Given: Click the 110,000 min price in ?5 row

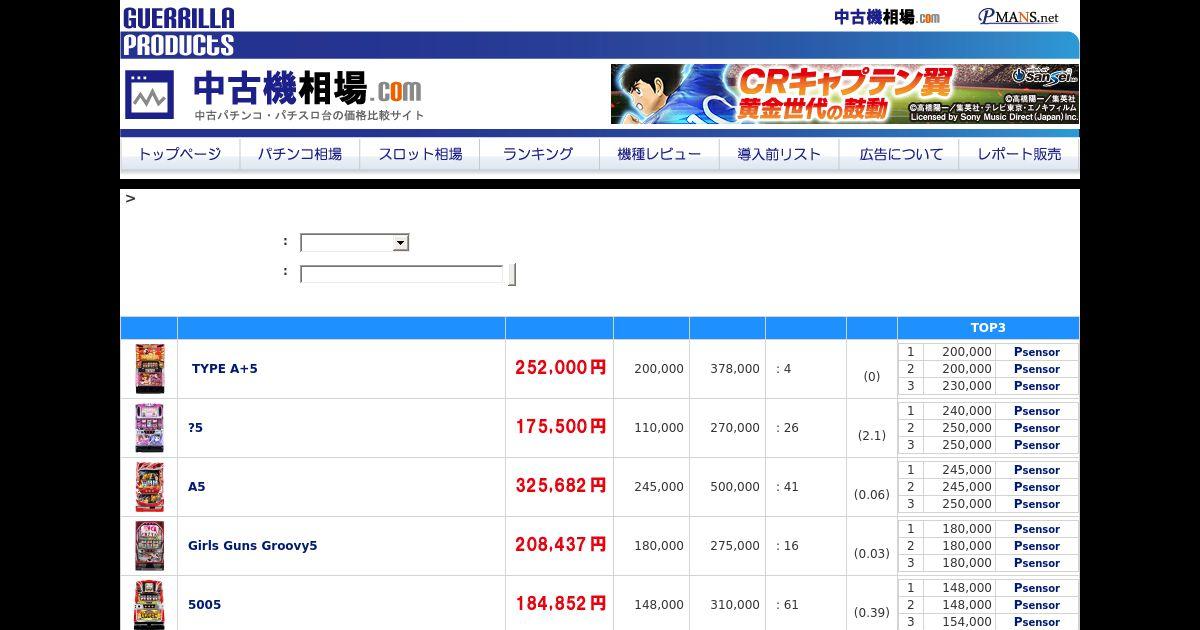Looking at the screenshot, I should (x=659, y=428).
